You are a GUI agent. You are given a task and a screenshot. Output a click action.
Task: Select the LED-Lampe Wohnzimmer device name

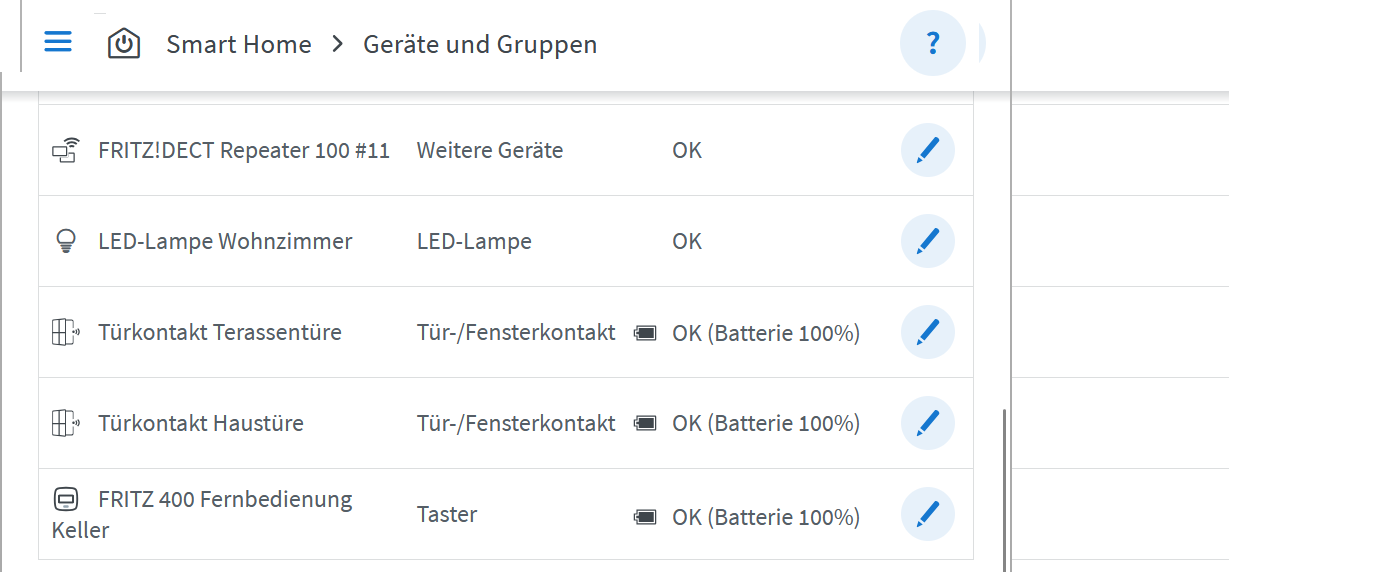point(225,241)
